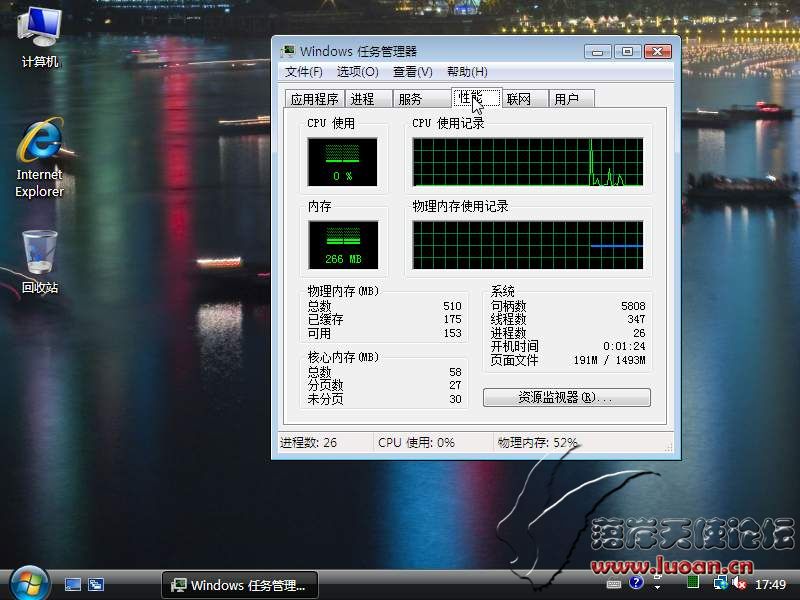Click the 物理内存 (MB) group label
This screenshot has width=800, height=600.
[x=343, y=291]
